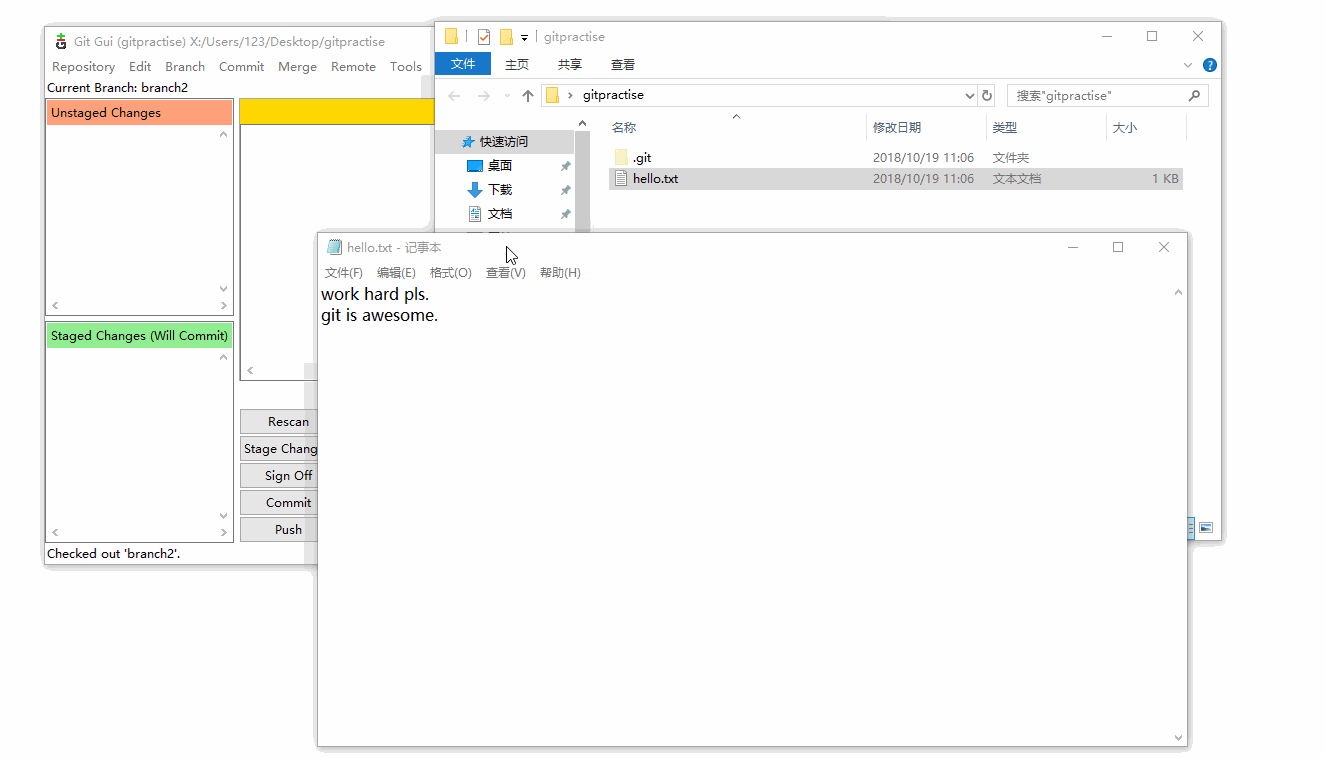Switch to the 查看 ribbon tab in Explorer

tap(623, 64)
